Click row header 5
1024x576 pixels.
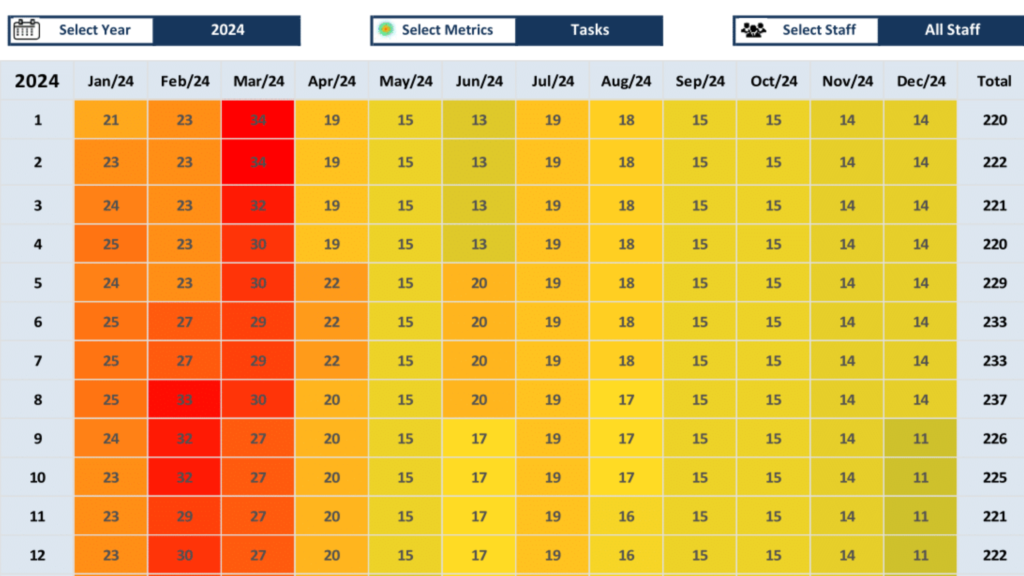click(36, 282)
